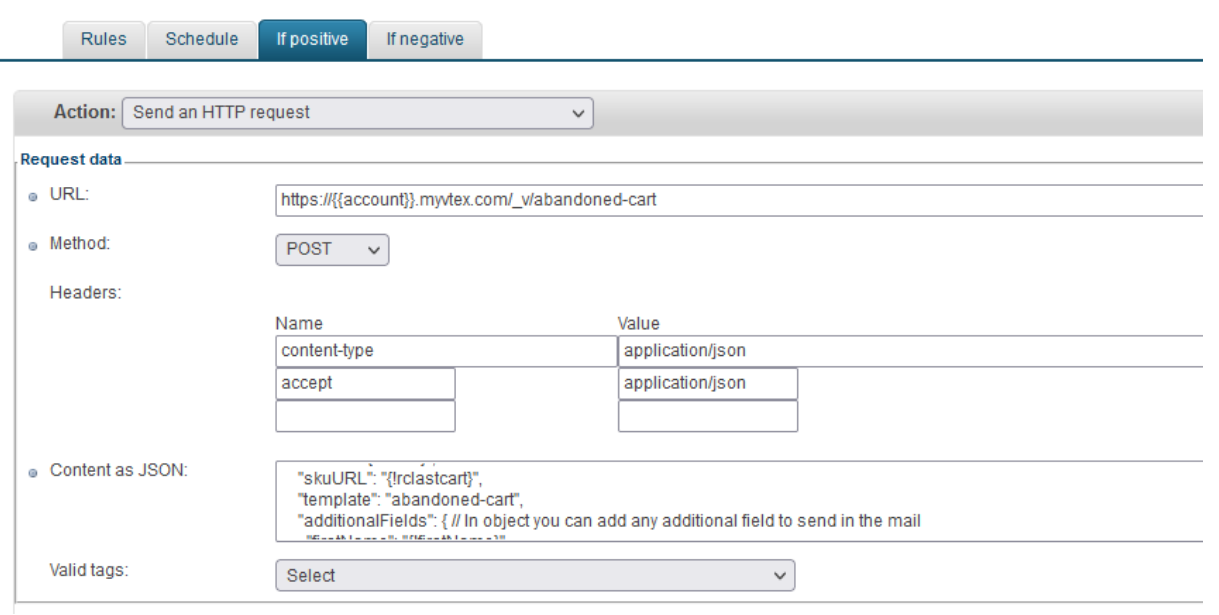Click the empty third header name field
The height and width of the screenshot is (615, 1219).
click(365, 416)
